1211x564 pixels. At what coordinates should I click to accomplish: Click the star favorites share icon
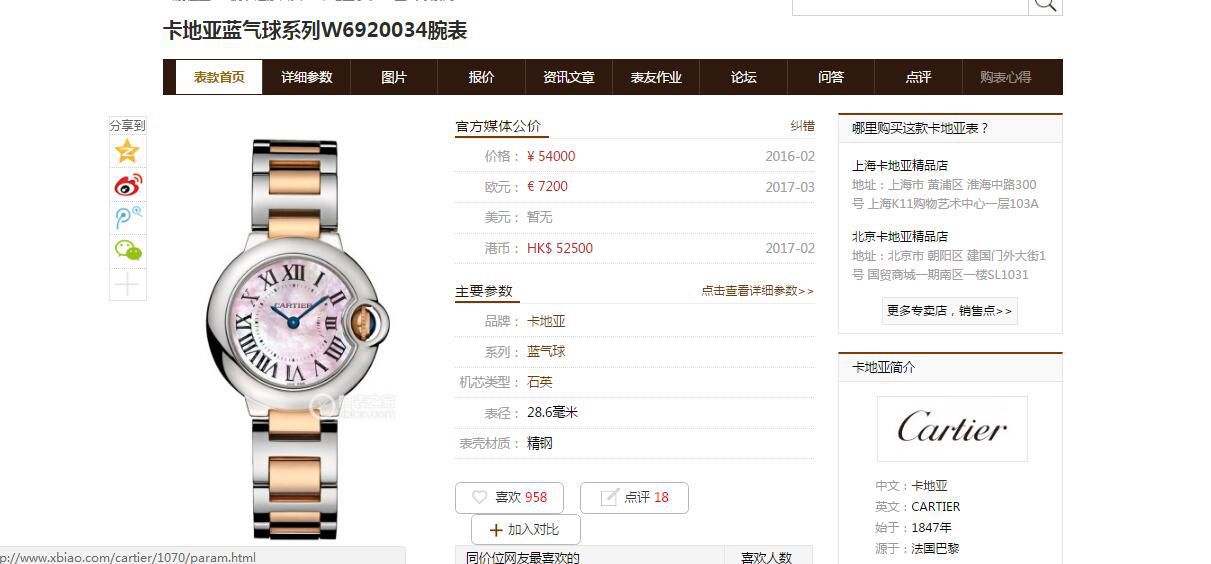[x=127, y=151]
